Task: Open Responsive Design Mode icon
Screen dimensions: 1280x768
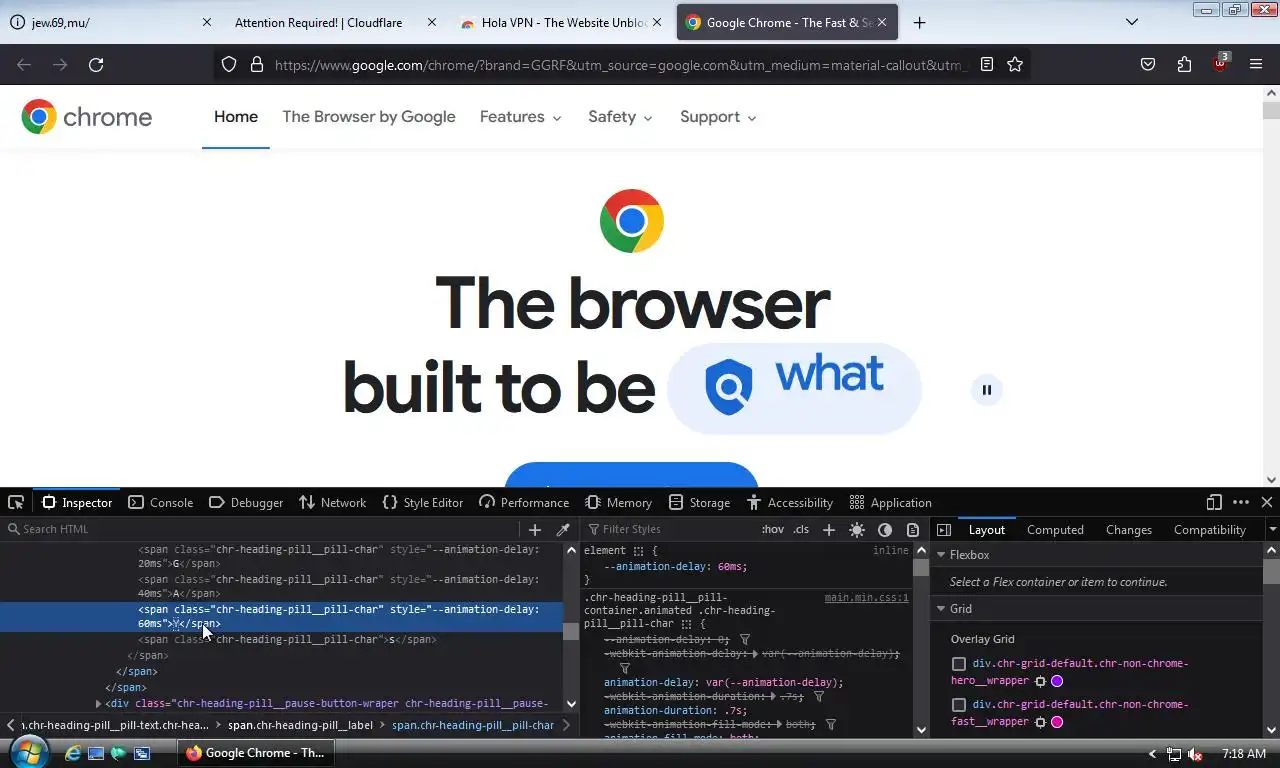Action: tap(1214, 502)
